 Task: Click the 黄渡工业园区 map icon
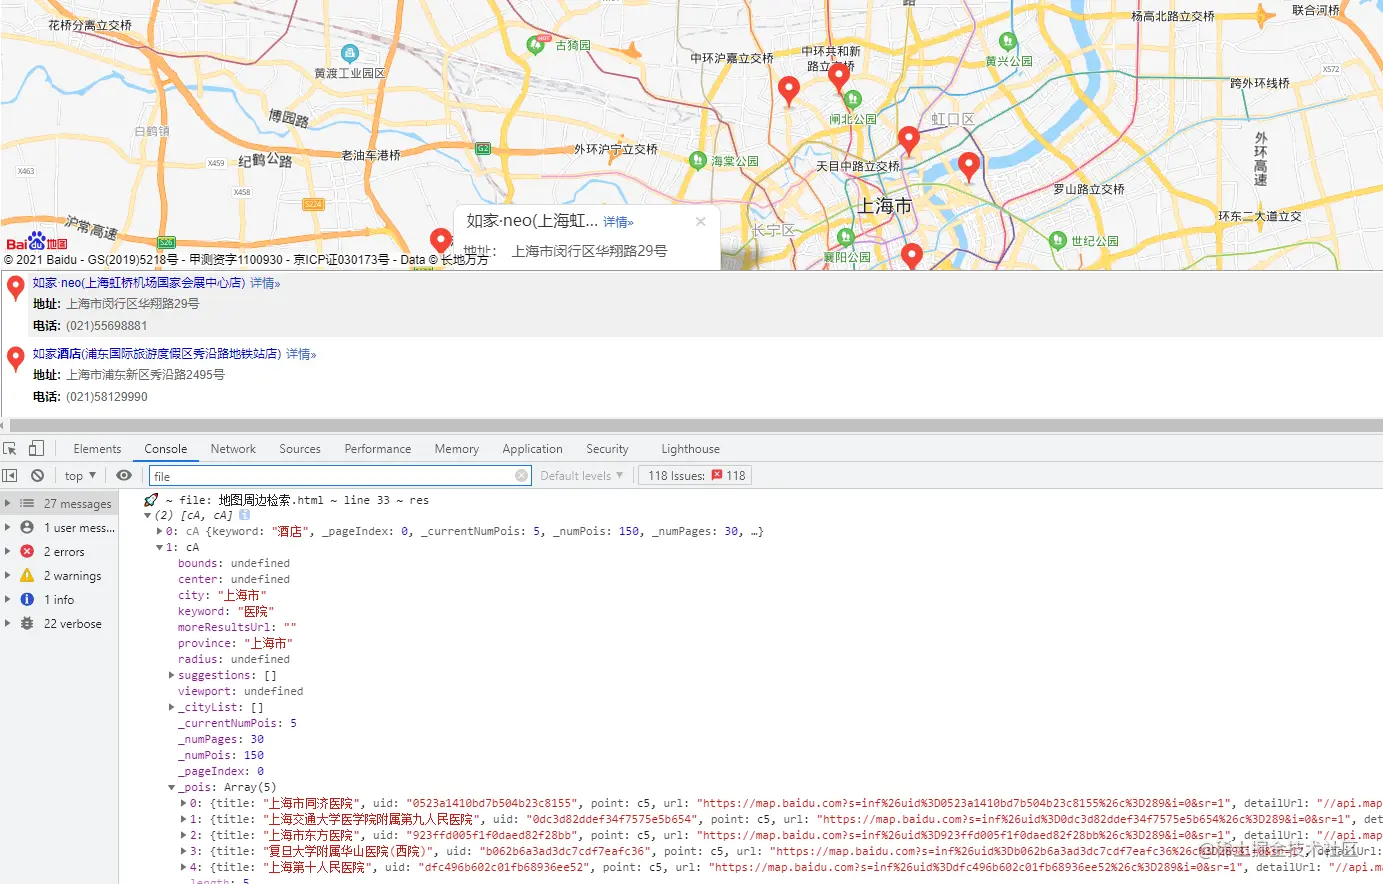[349, 53]
